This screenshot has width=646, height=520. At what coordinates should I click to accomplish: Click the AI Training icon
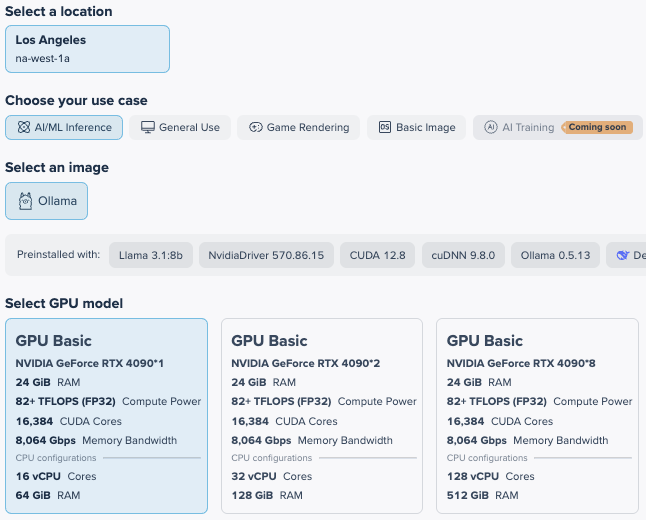click(x=490, y=128)
